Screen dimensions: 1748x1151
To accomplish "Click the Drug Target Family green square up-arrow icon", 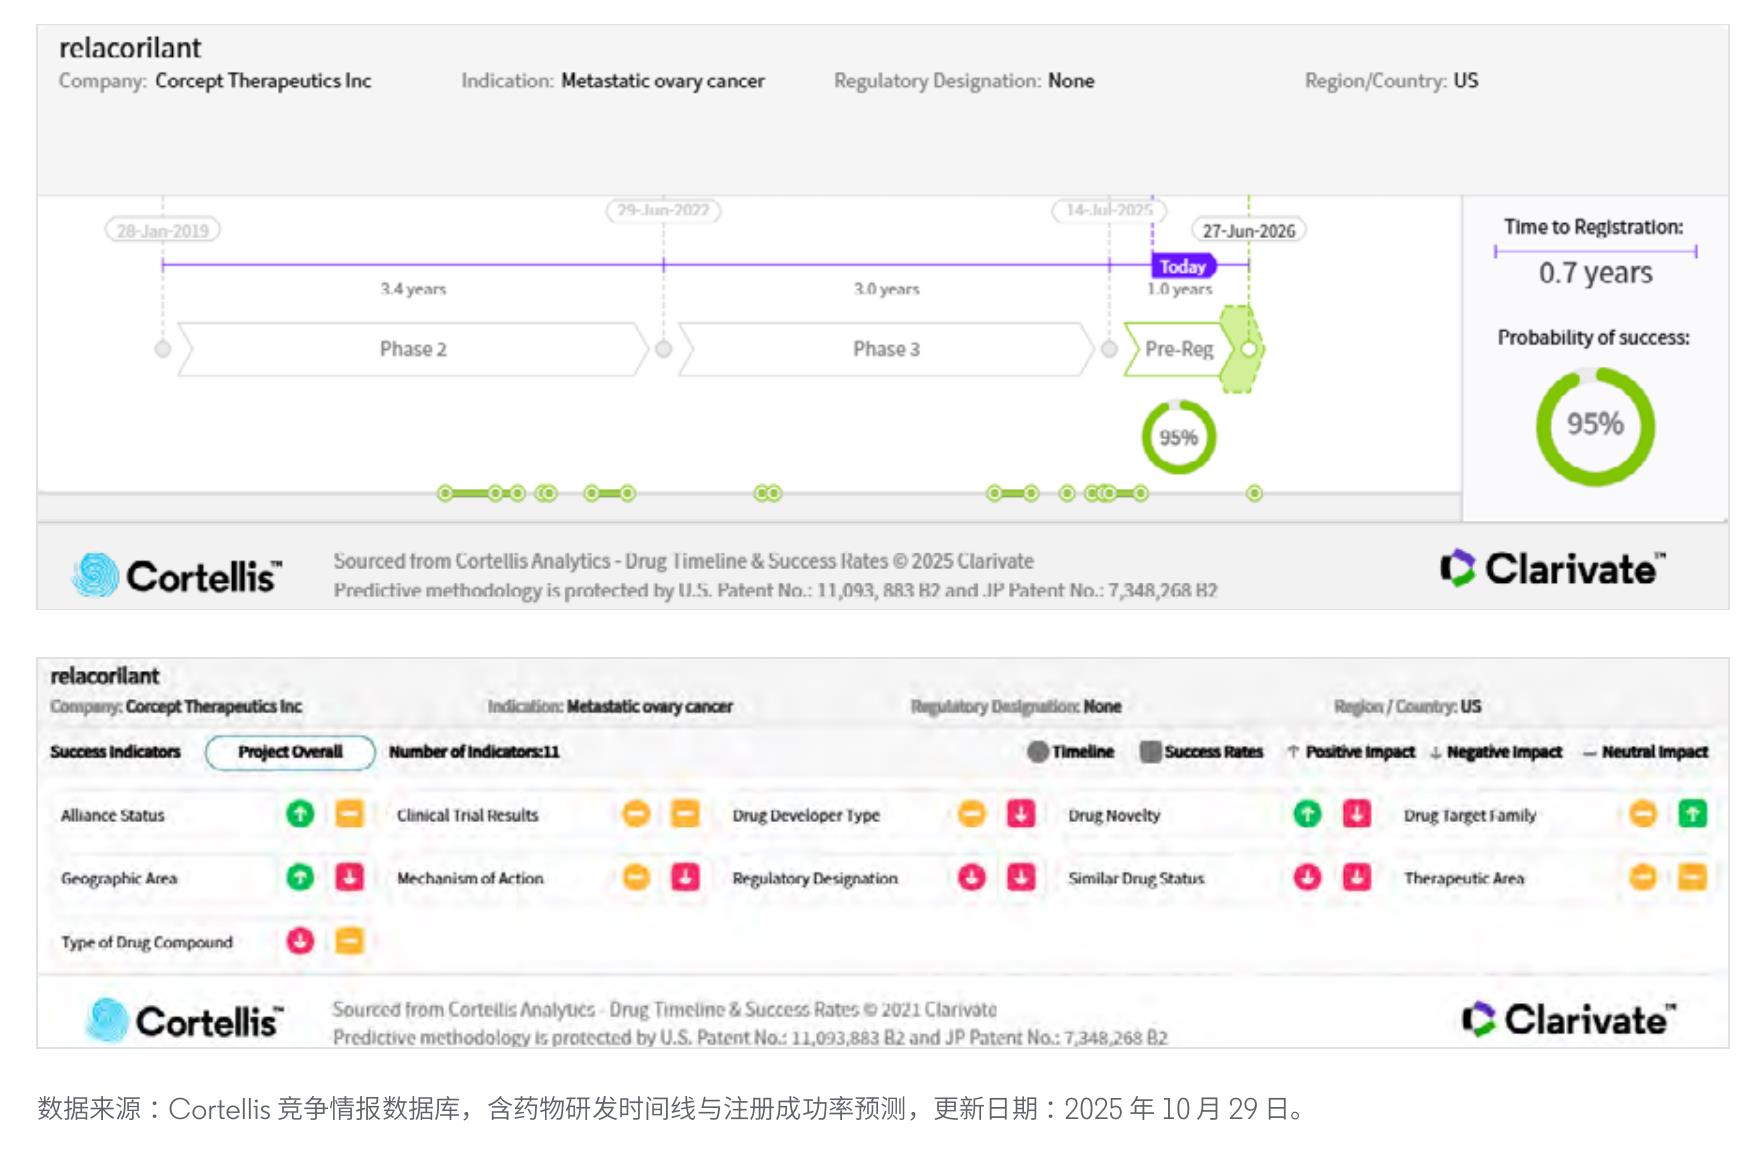I will point(1692,814).
